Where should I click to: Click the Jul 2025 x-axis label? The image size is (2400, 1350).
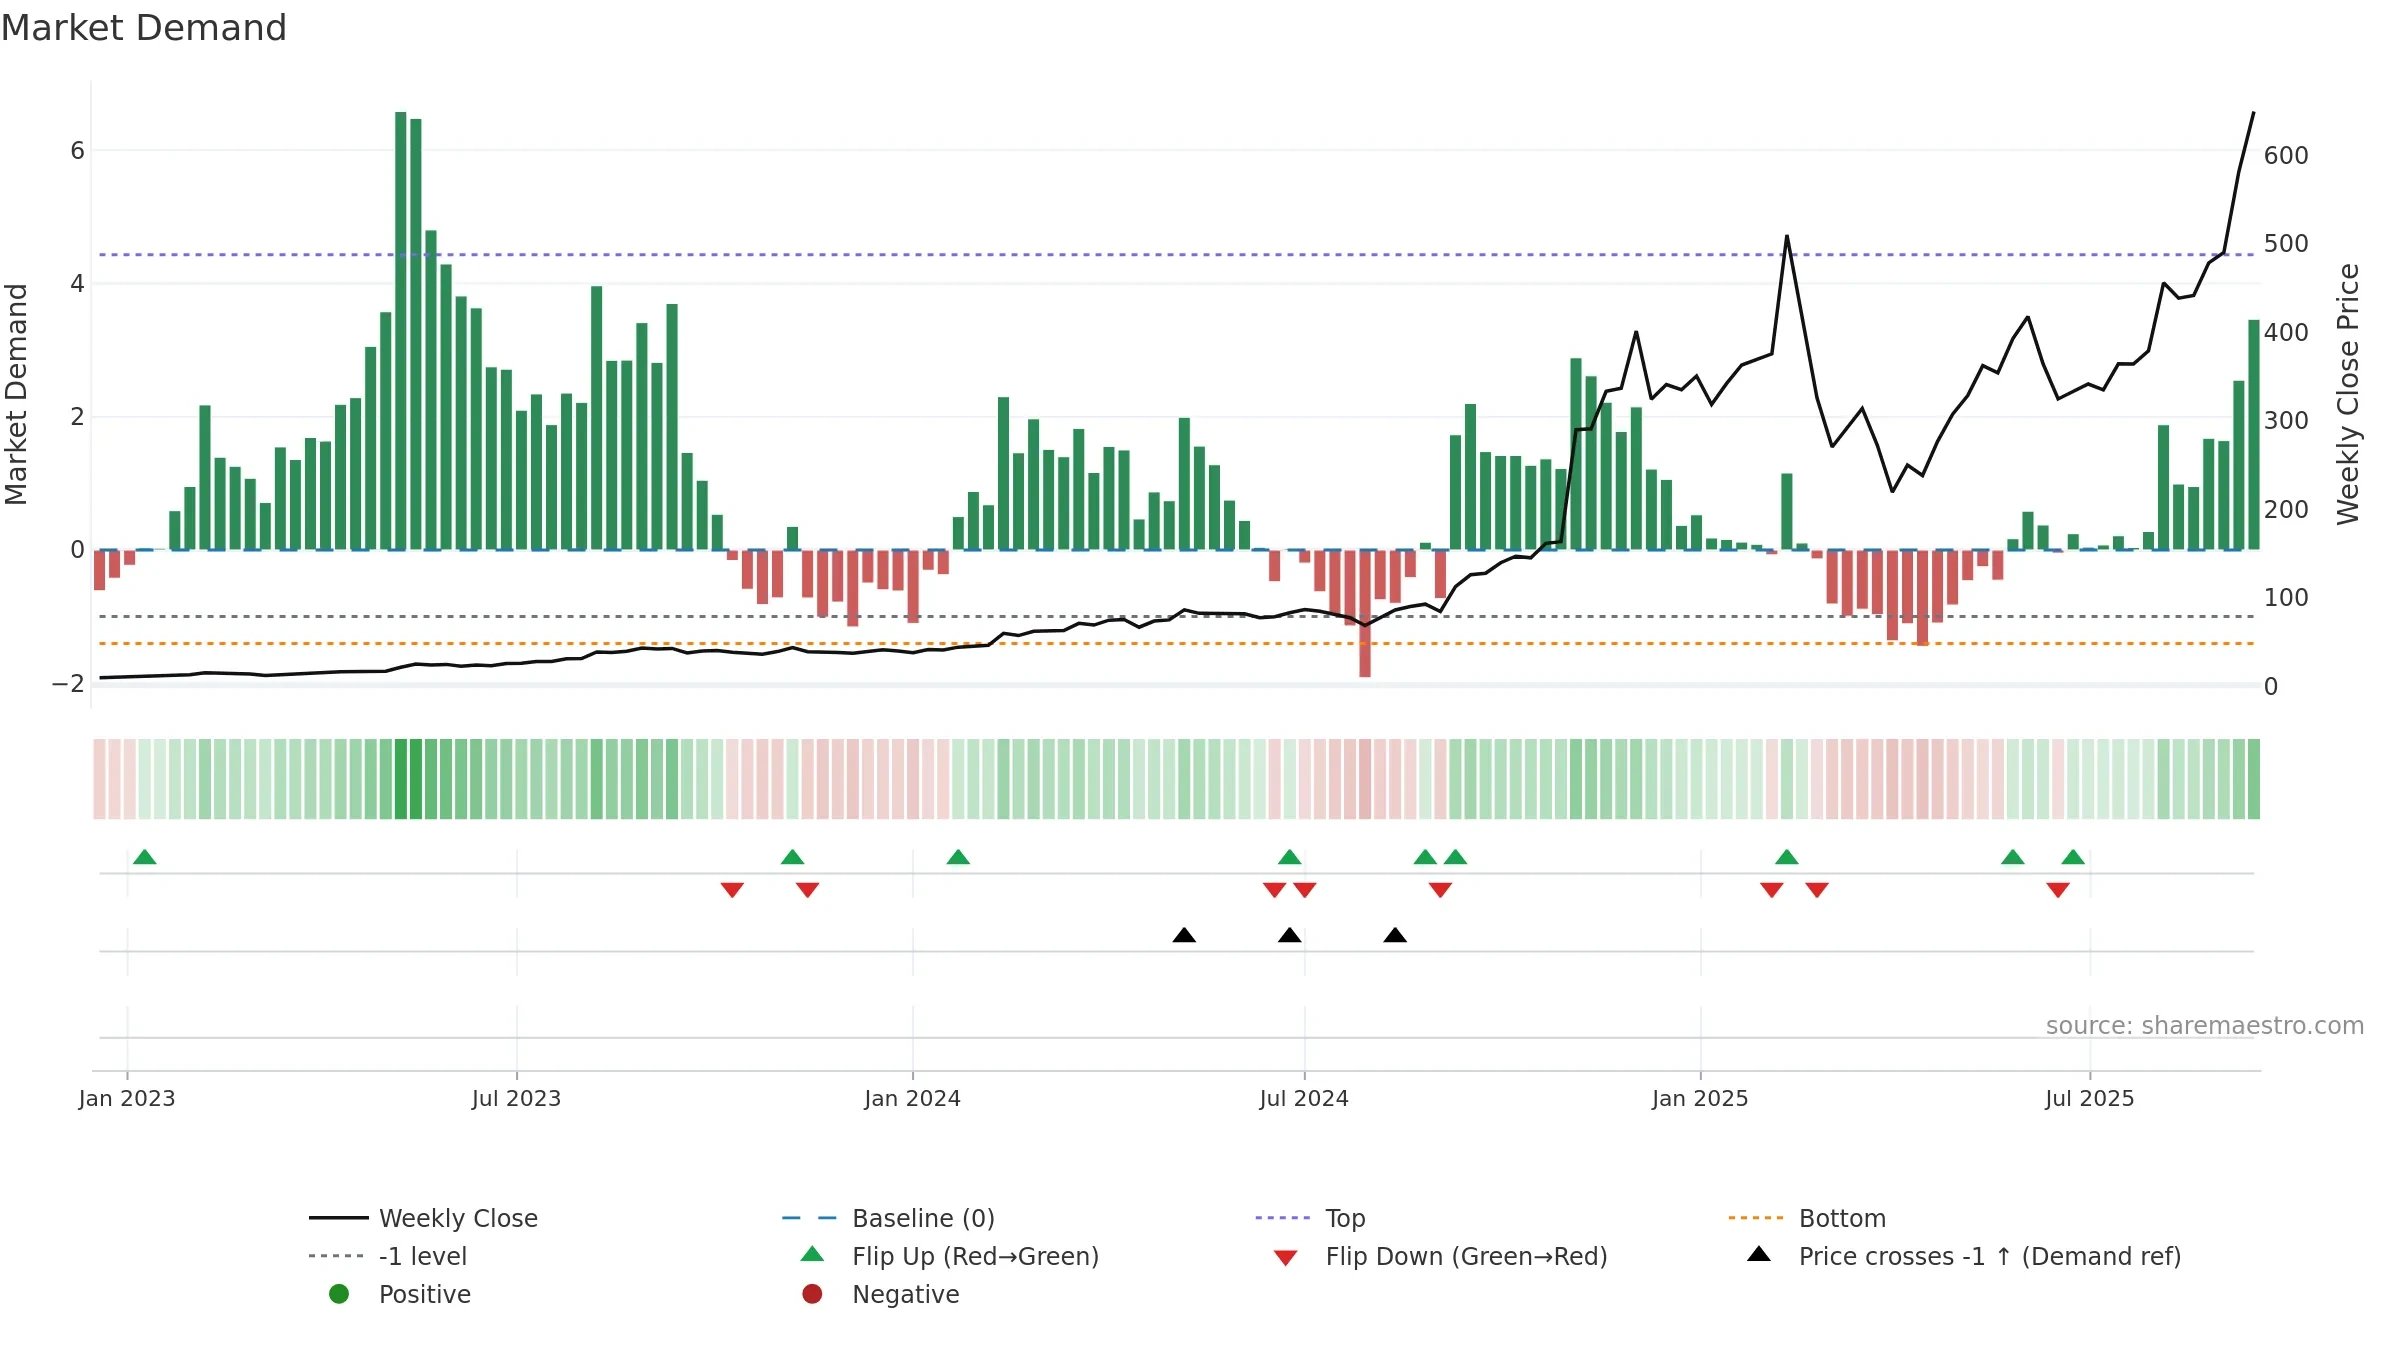pos(2090,1098)
